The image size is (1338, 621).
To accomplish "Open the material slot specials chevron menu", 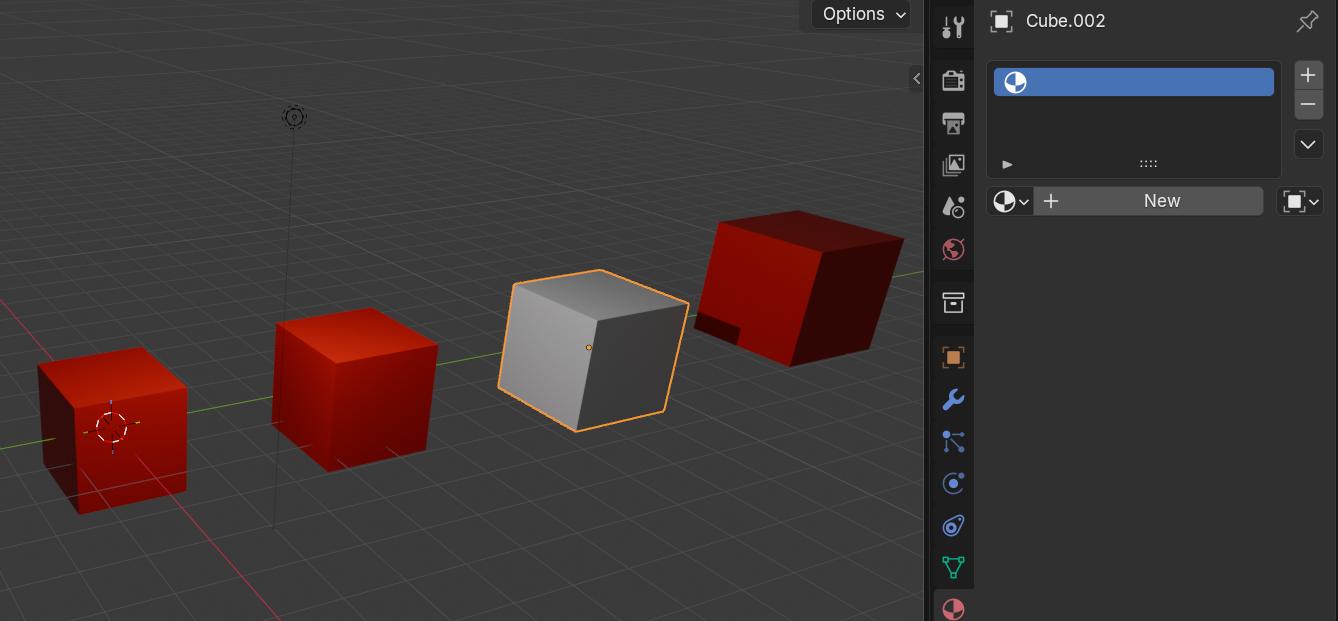I will tap(1308, 145).
